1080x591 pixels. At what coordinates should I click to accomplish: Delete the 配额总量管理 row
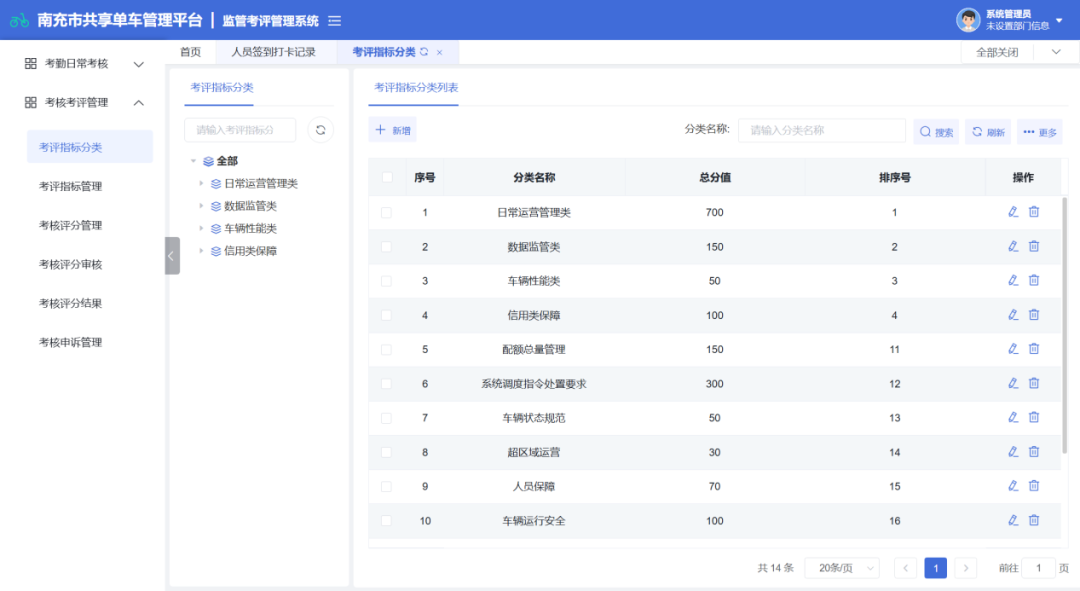click(1034, 349)
